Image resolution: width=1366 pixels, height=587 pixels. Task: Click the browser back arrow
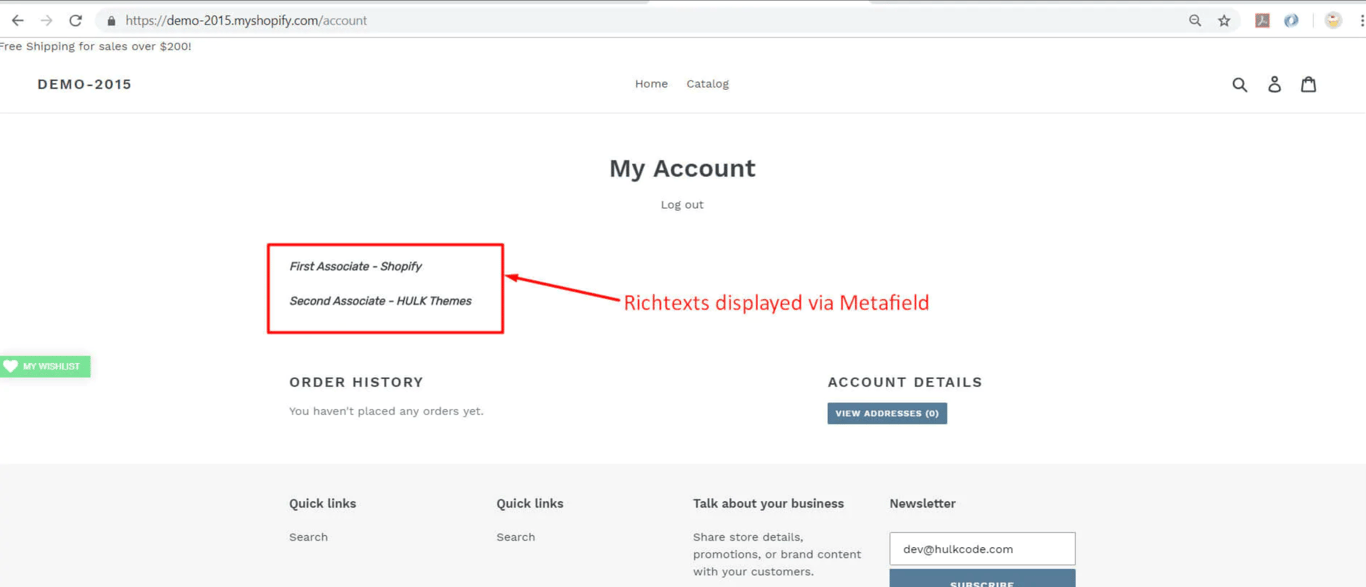point(18,20)
